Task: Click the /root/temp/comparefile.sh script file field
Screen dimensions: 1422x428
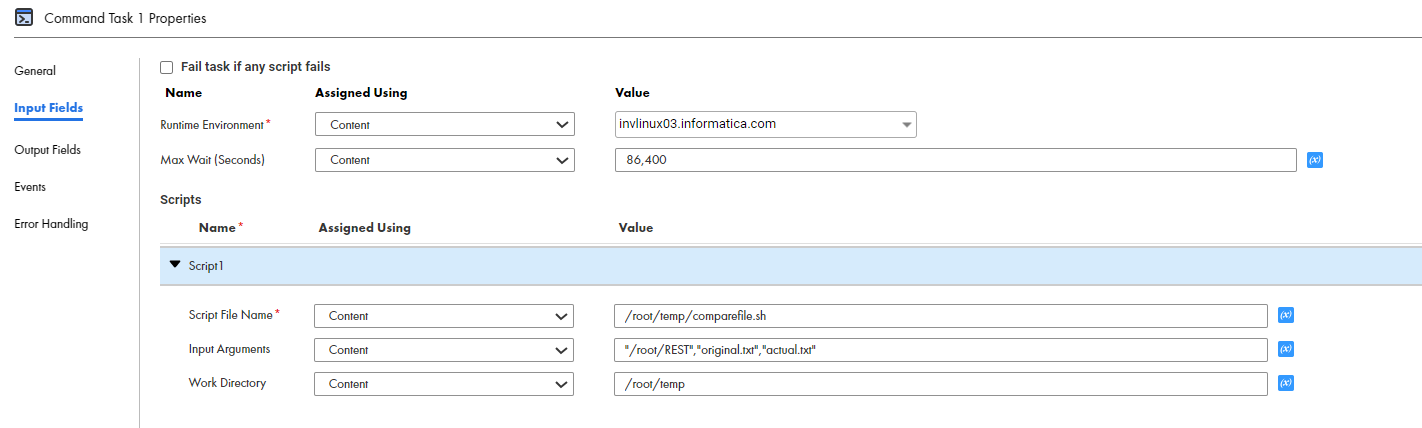Action: tap(941, 316)
